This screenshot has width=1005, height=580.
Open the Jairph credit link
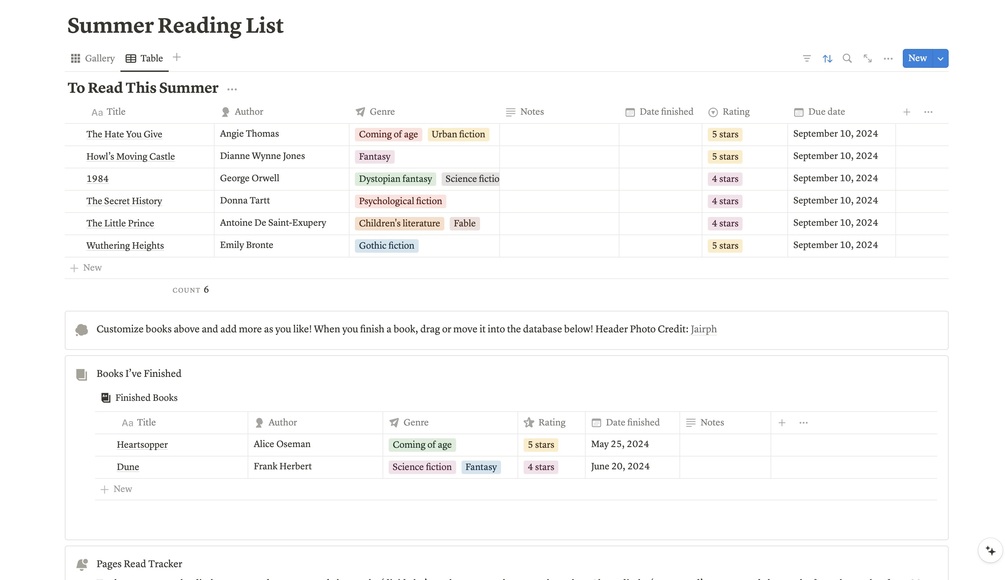[704, 329]
